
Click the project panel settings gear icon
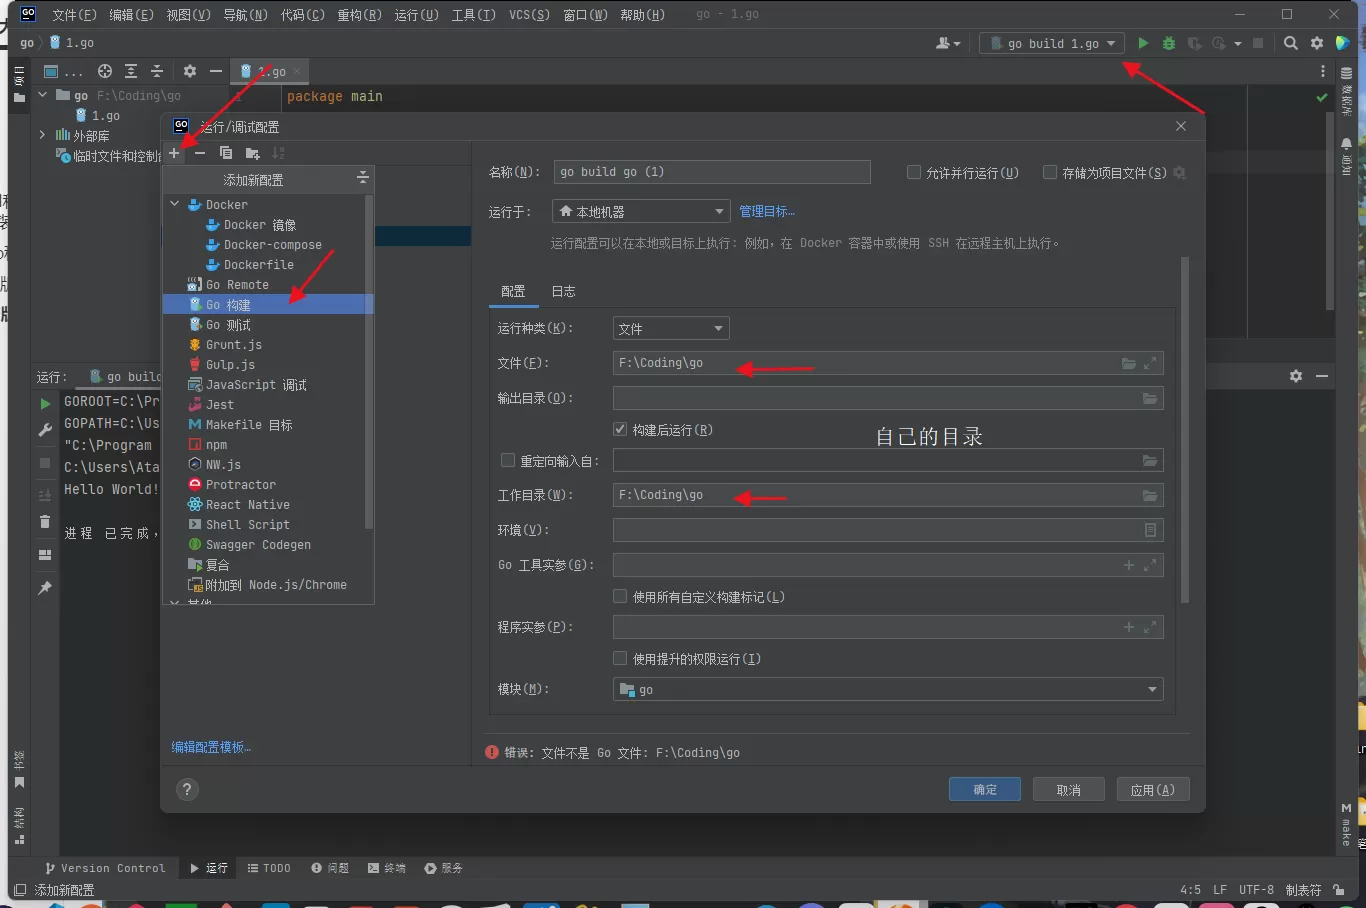coord(190,71)
